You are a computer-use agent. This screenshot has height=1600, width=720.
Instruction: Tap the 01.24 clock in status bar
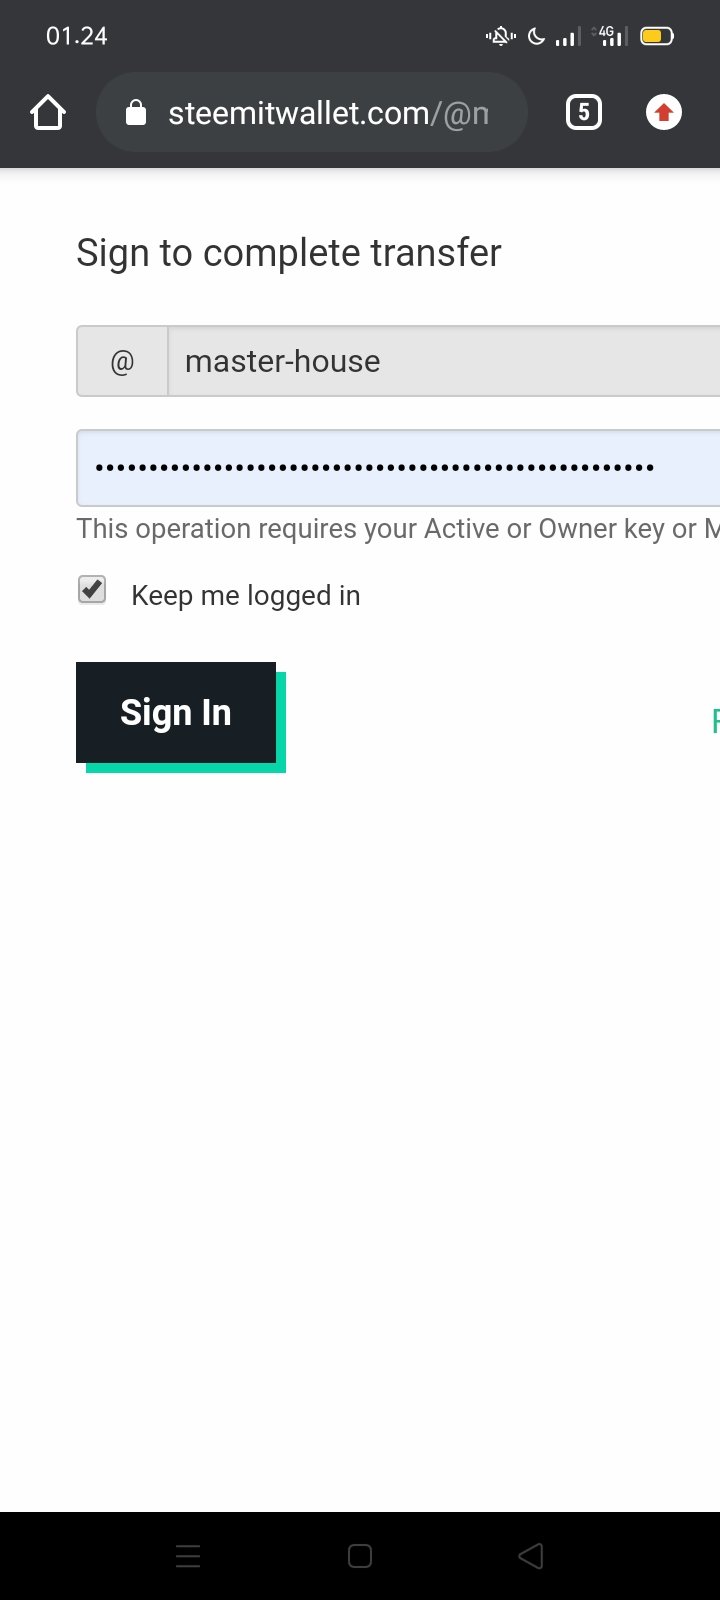pos(77,36)
